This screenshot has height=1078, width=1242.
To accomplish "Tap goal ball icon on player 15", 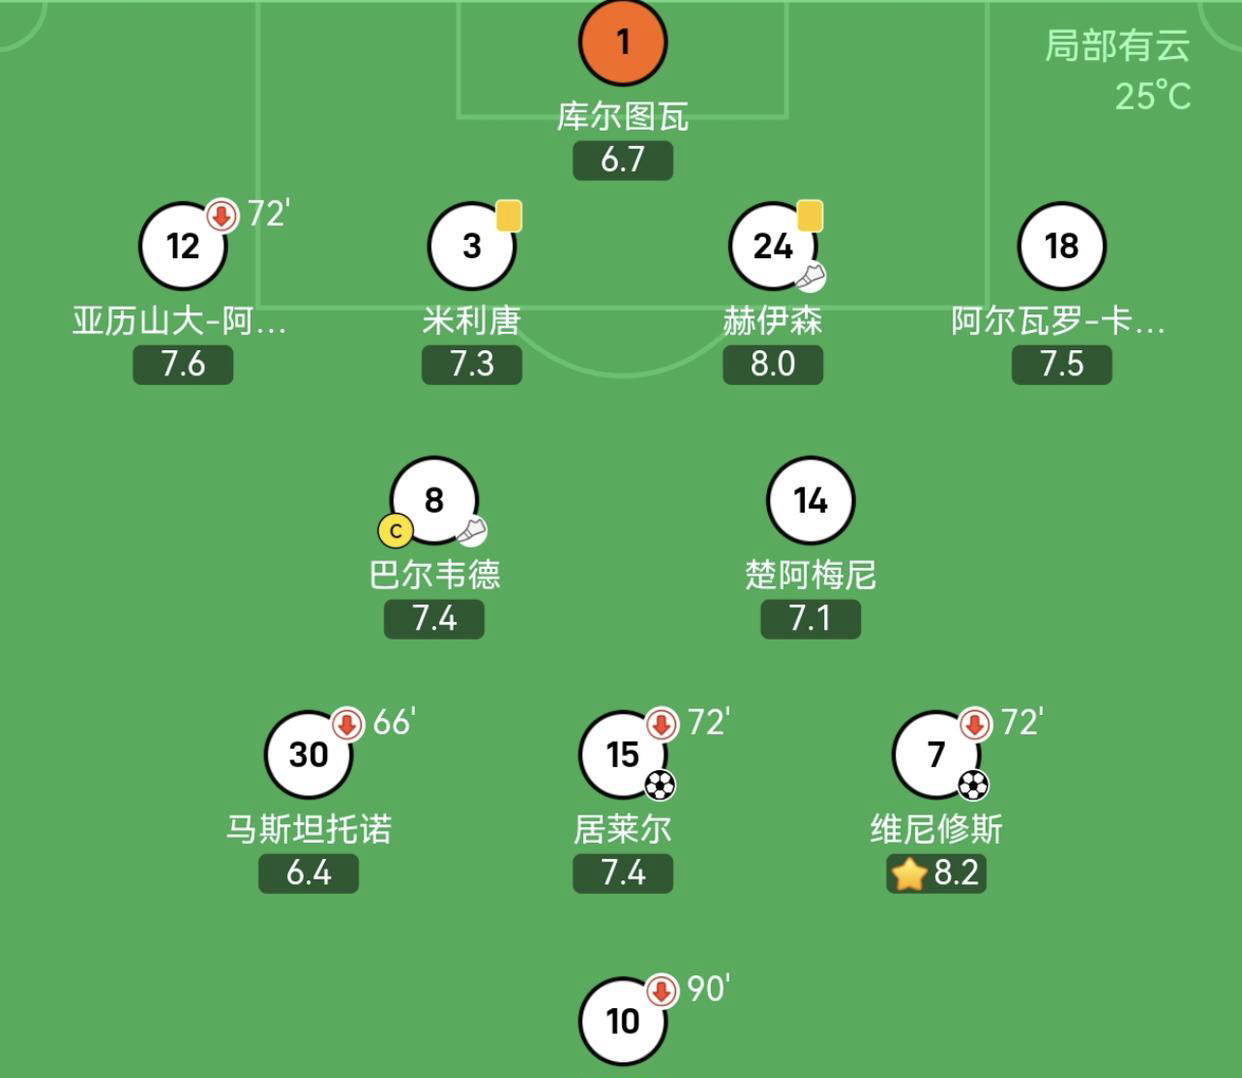I will tap(660, 785).
